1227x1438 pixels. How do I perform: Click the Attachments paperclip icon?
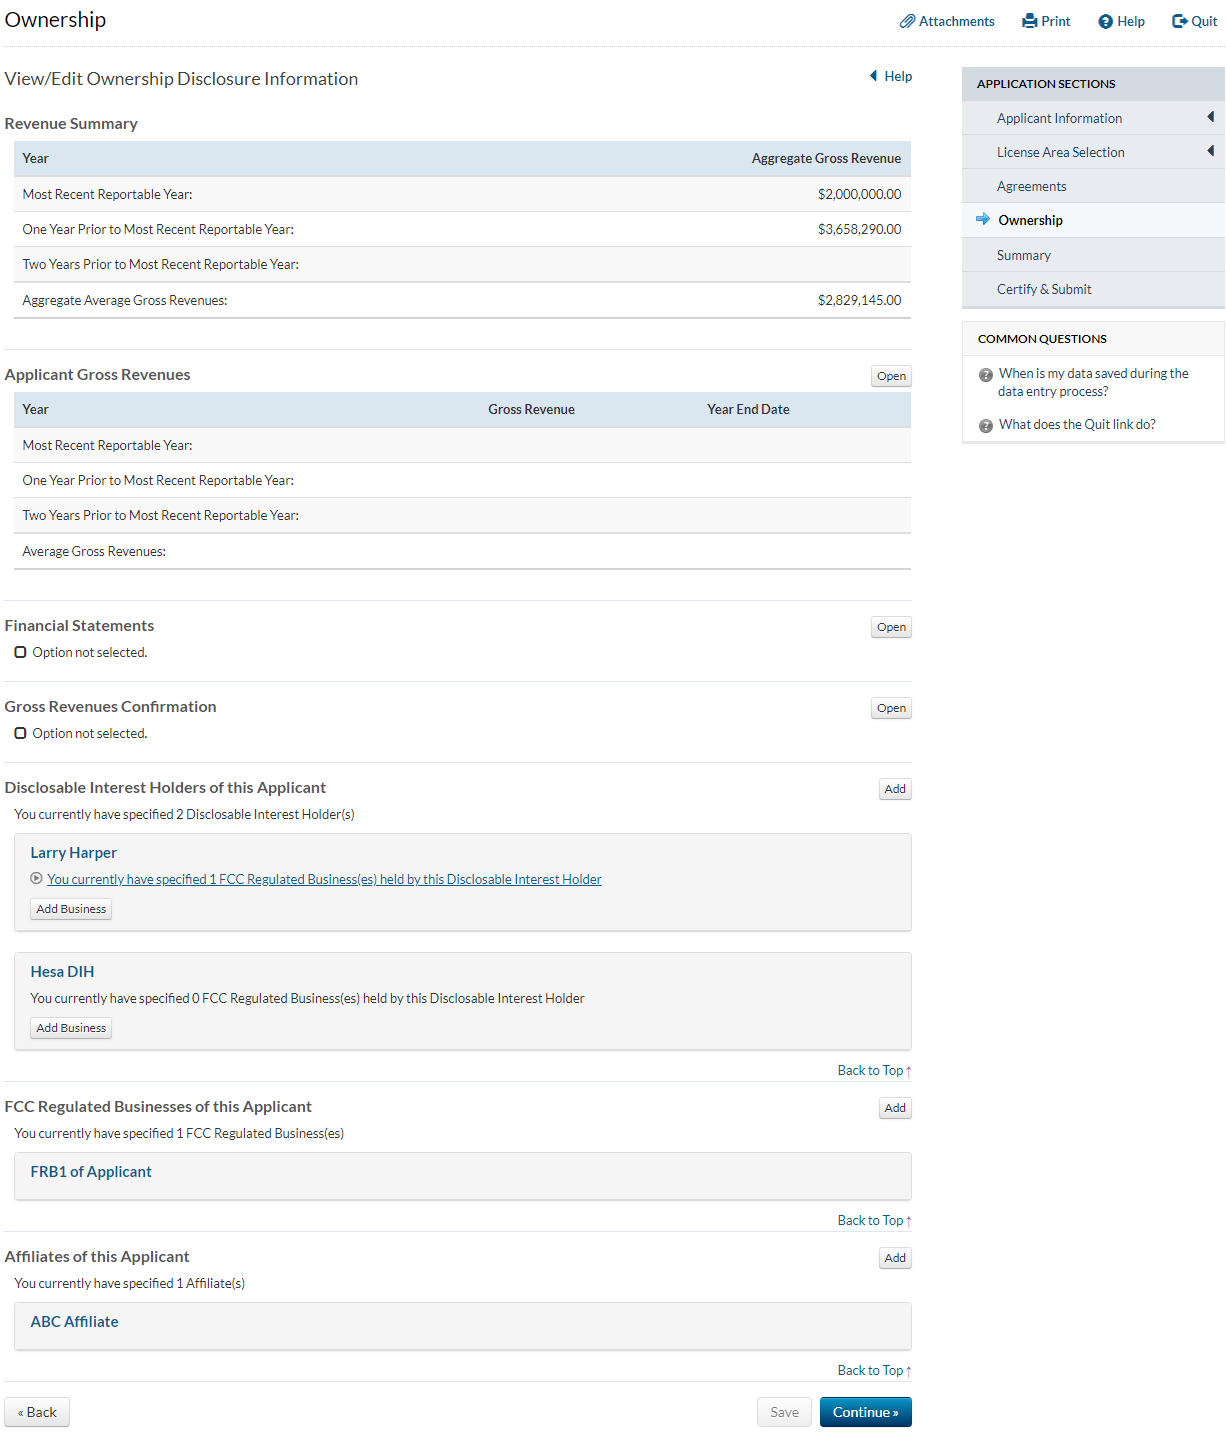(x=907, y=21)
